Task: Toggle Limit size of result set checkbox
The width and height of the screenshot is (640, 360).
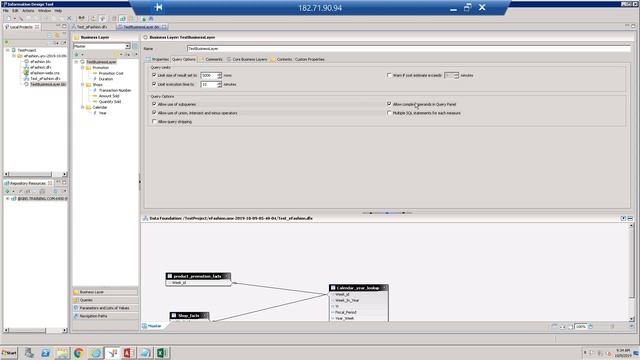Action: click(154, 76)
